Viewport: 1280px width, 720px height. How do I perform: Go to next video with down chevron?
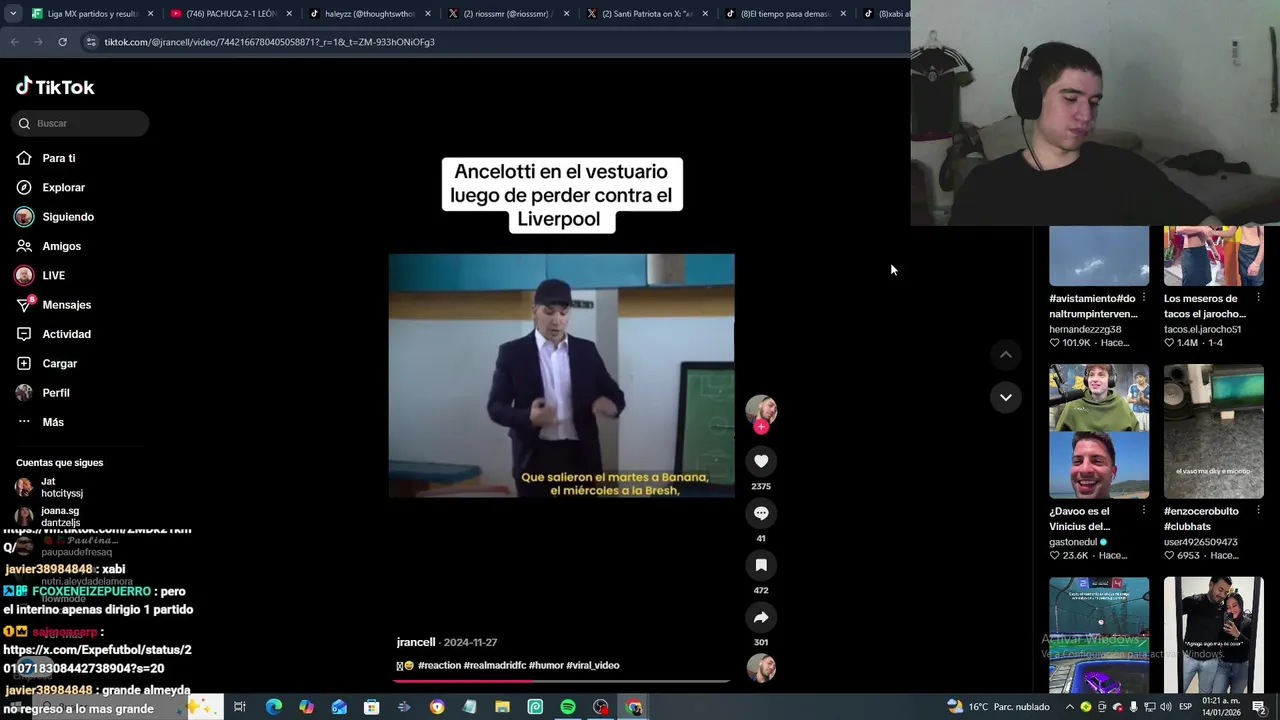[x=1006, y=397]
